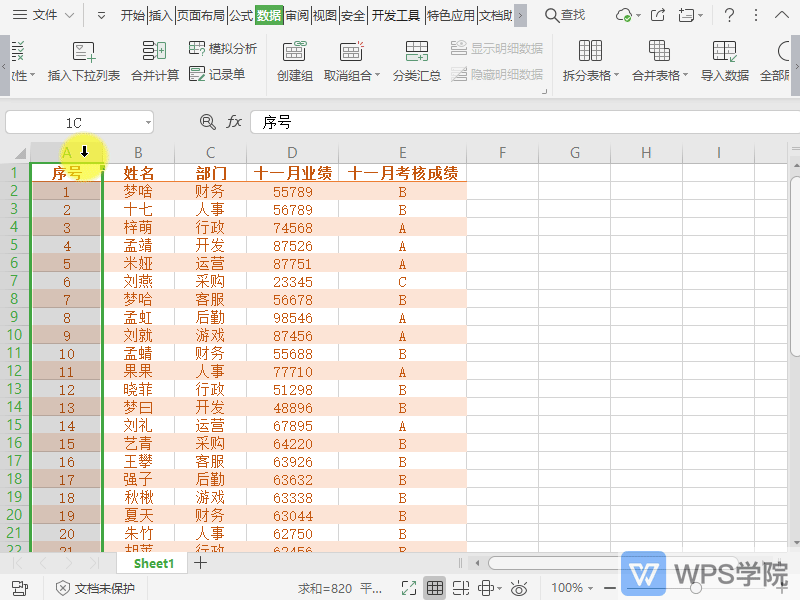800x600 pixels.
Task: Click the 插入下拉列表 icon
Action: coord(84,52)
